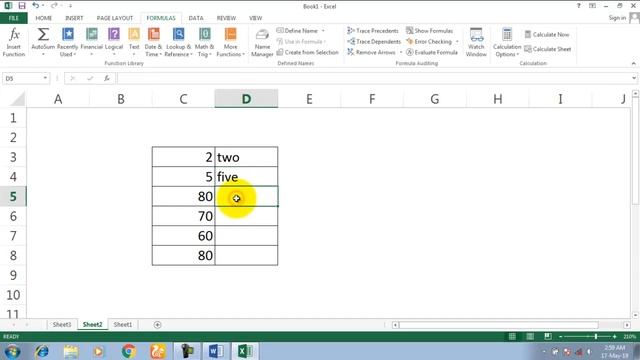640x360 pixels.
Task: Open the FILE tab
Action: (x=14, y=18)
